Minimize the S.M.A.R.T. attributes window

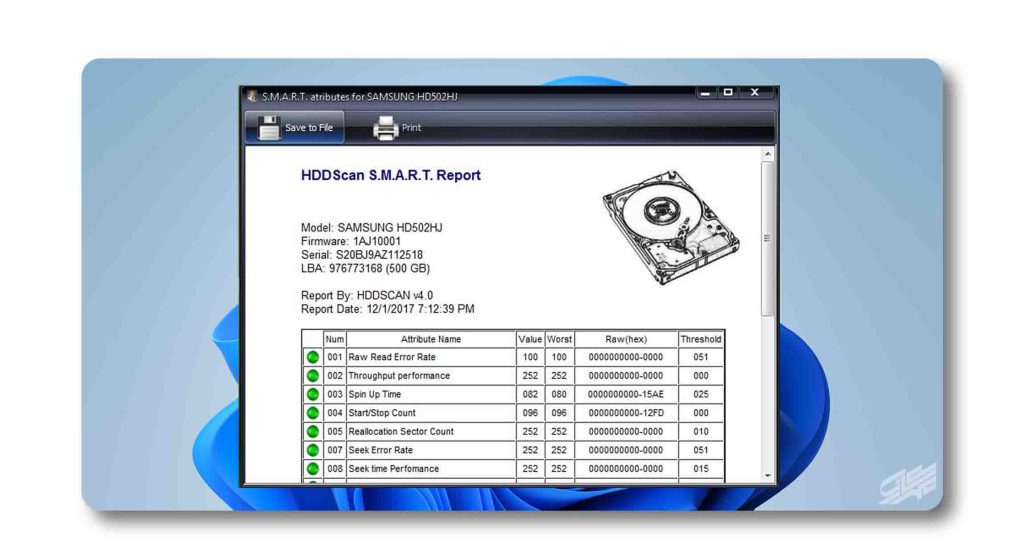click(x=705, y=93)
